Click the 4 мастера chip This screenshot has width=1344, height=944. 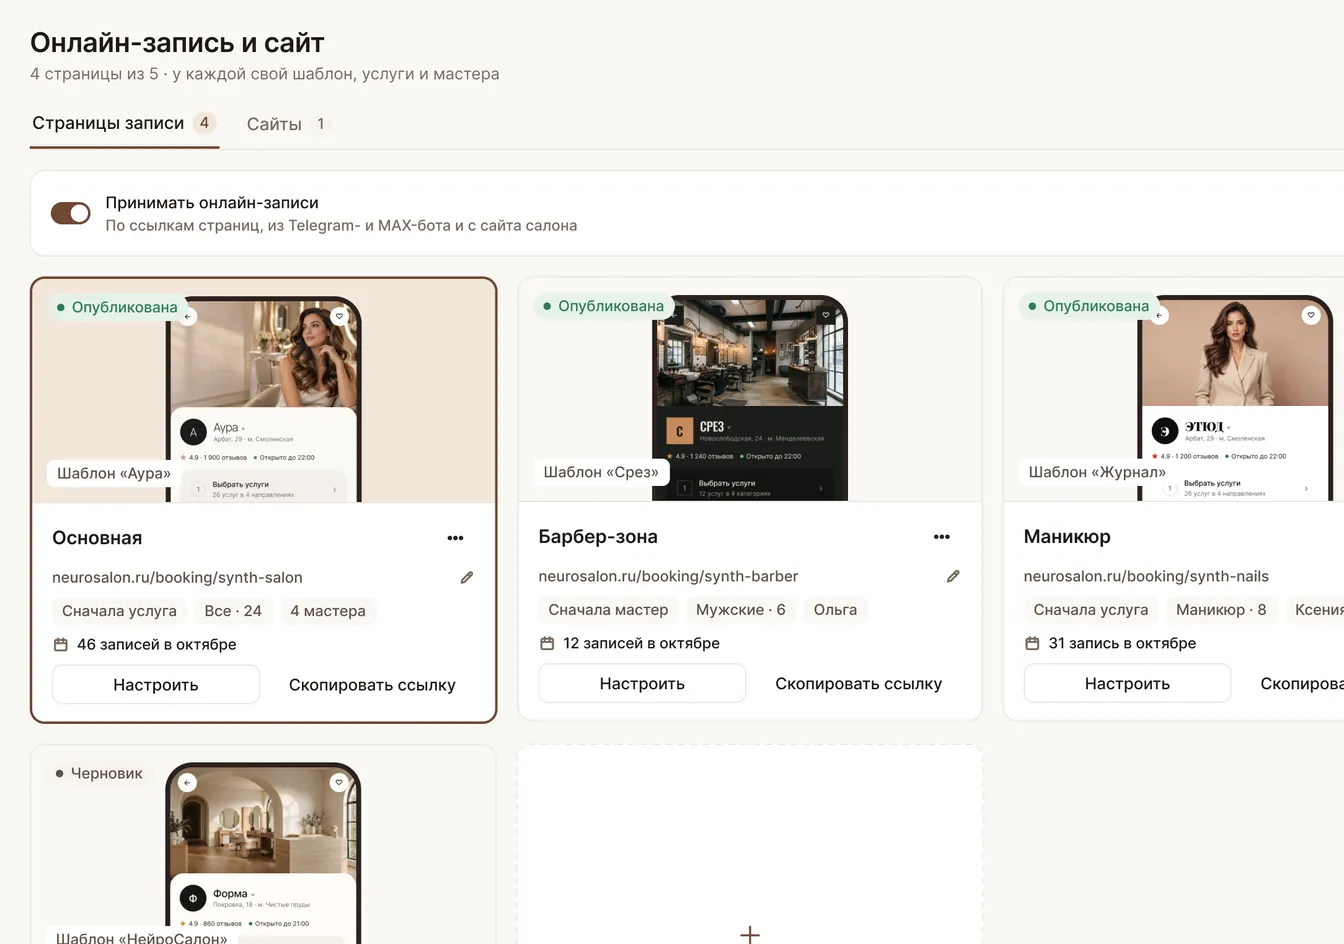pyautogui.click(x=328, y=611)
